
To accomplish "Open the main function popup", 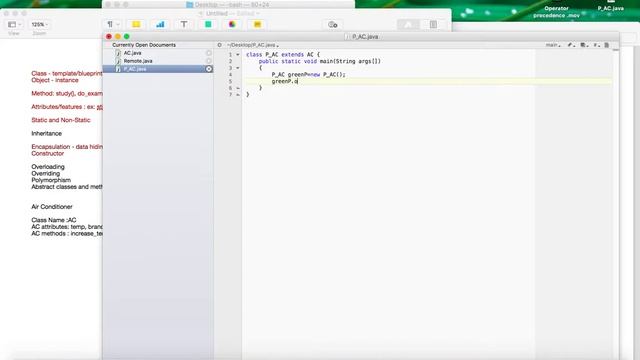I will pyautogui.click(x=553, y=45).
